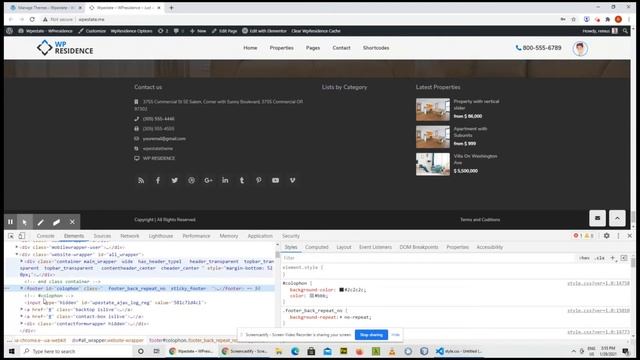Viewport: 640px width, 360px height.
Task: Open a new browser tab
Action: coord(171,8)
